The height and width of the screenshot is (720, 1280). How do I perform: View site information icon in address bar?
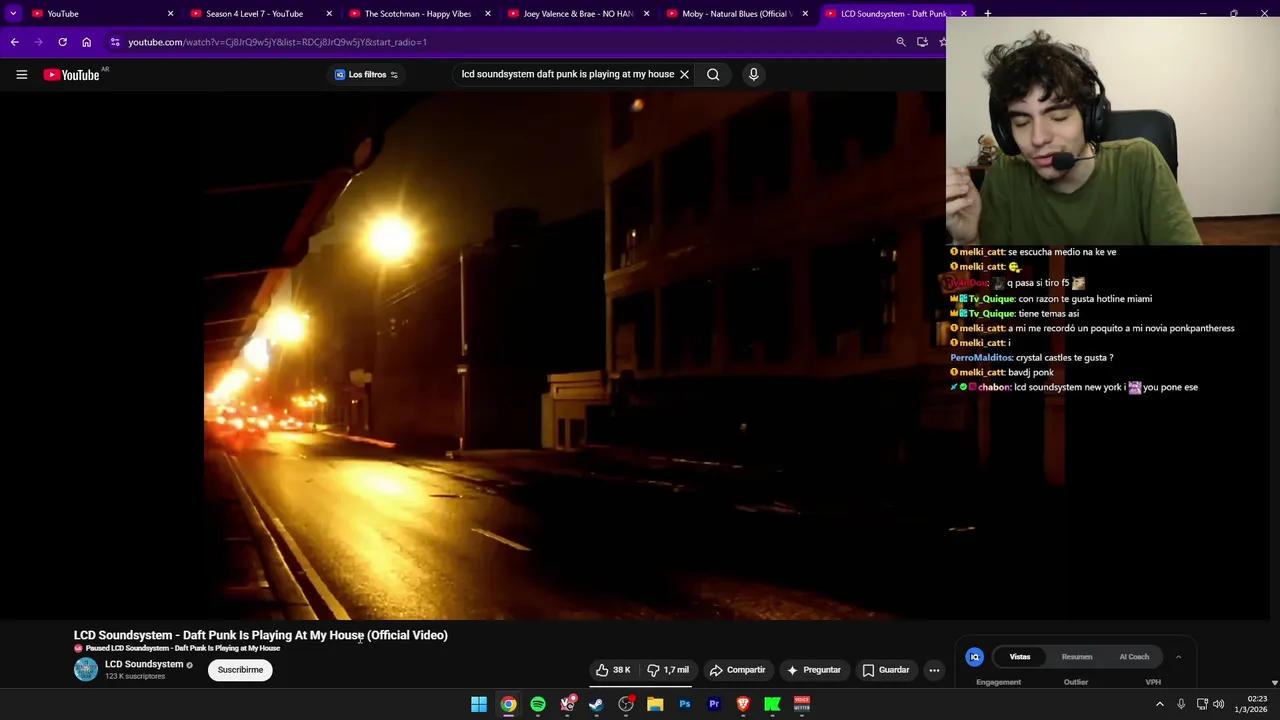(115, 42)
